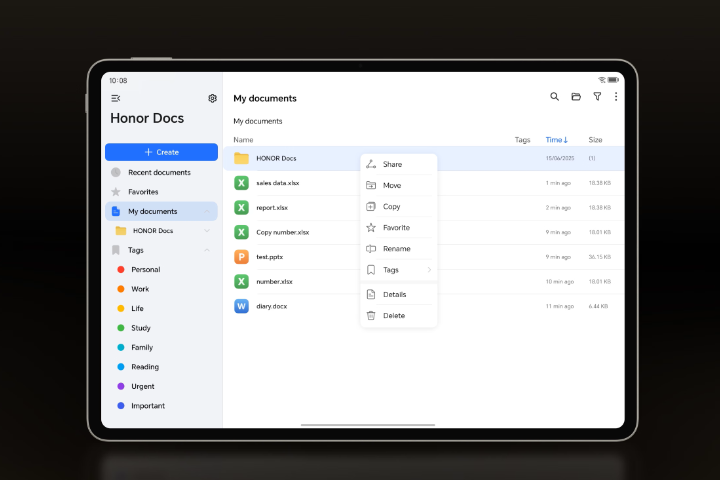
Task: Choose Copy from the context menu
Action: pos(399,206)
